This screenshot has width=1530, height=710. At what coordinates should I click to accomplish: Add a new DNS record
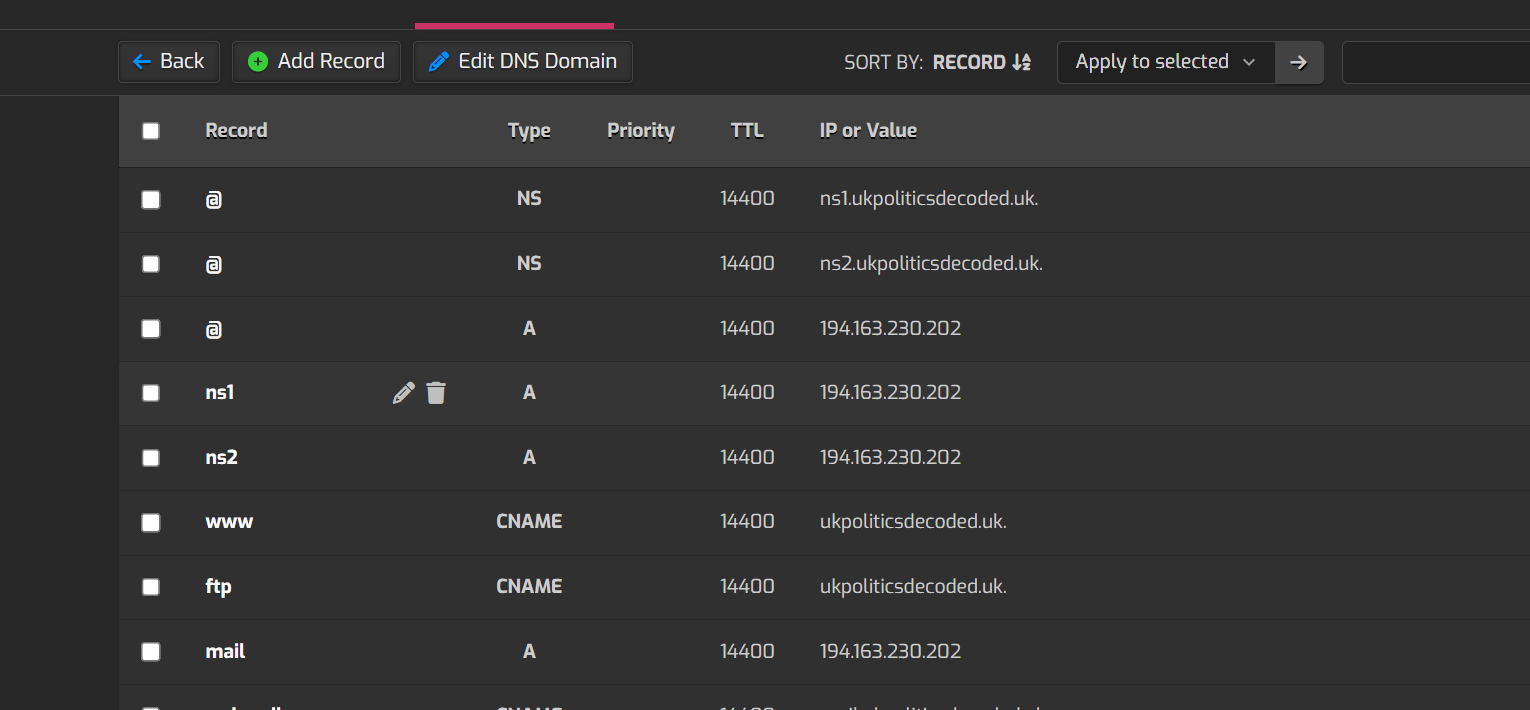(x=316, y=61)
